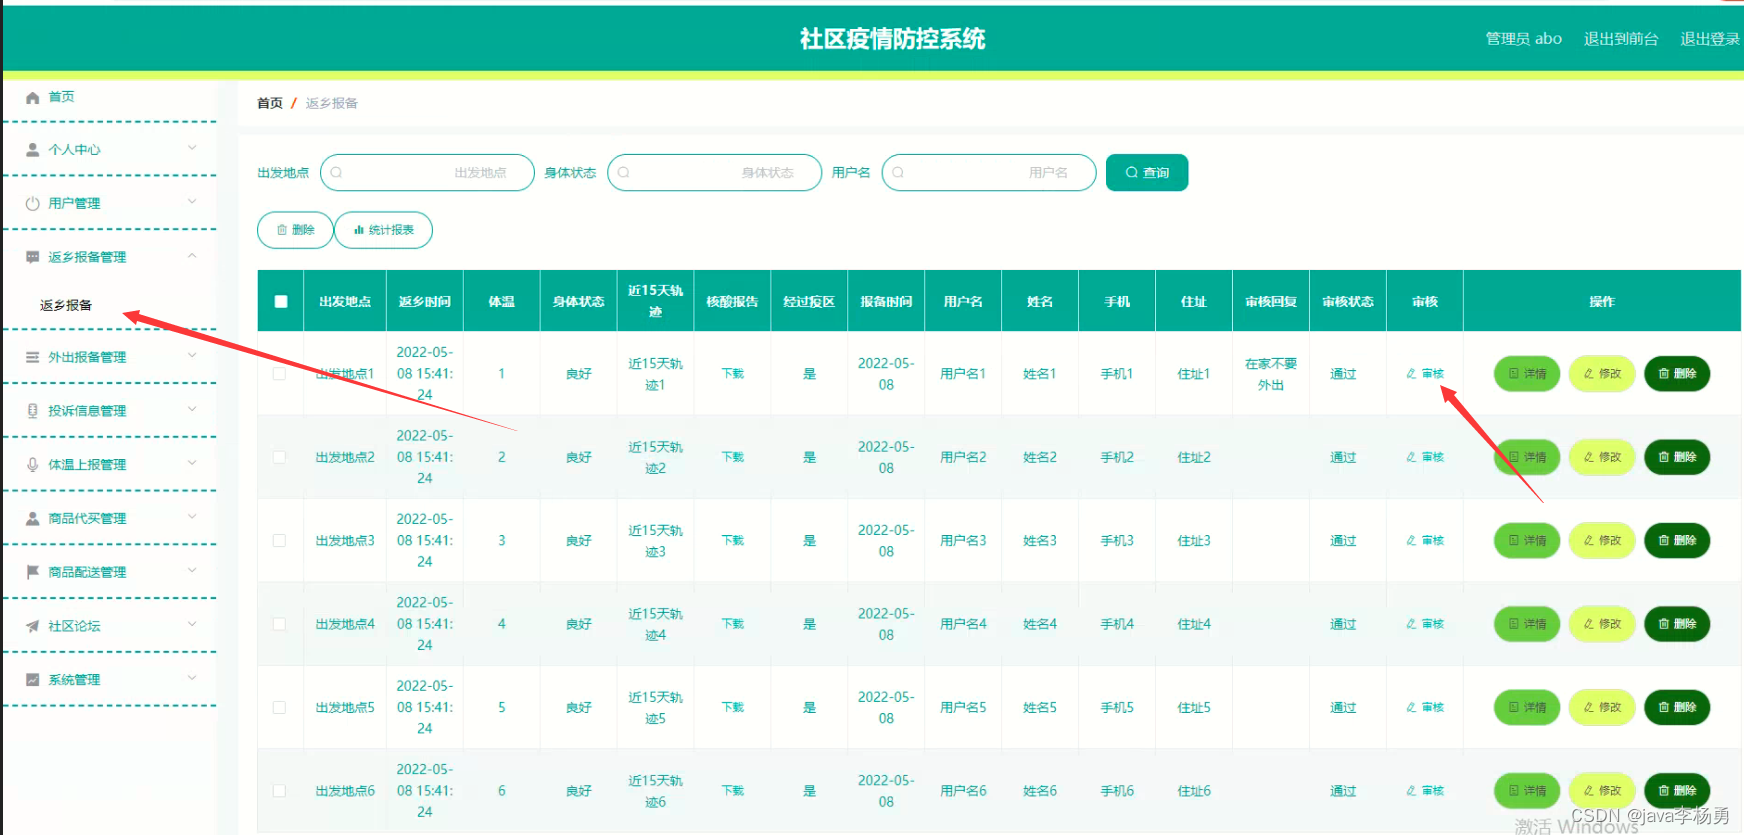The height and width of the screenshot is (835, 1744).
Task: Click search icon in 用户名 field
Action: pos(899,173)
